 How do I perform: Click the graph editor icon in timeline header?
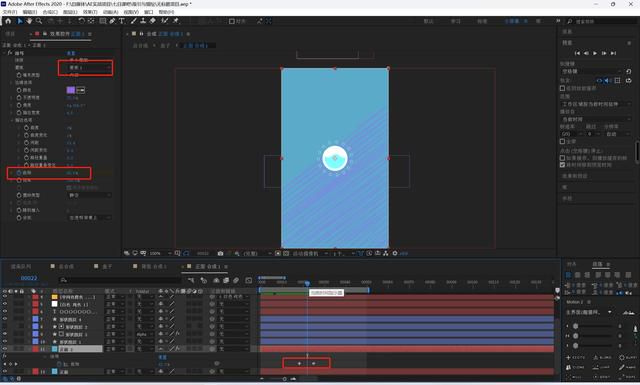pos(249,280)
